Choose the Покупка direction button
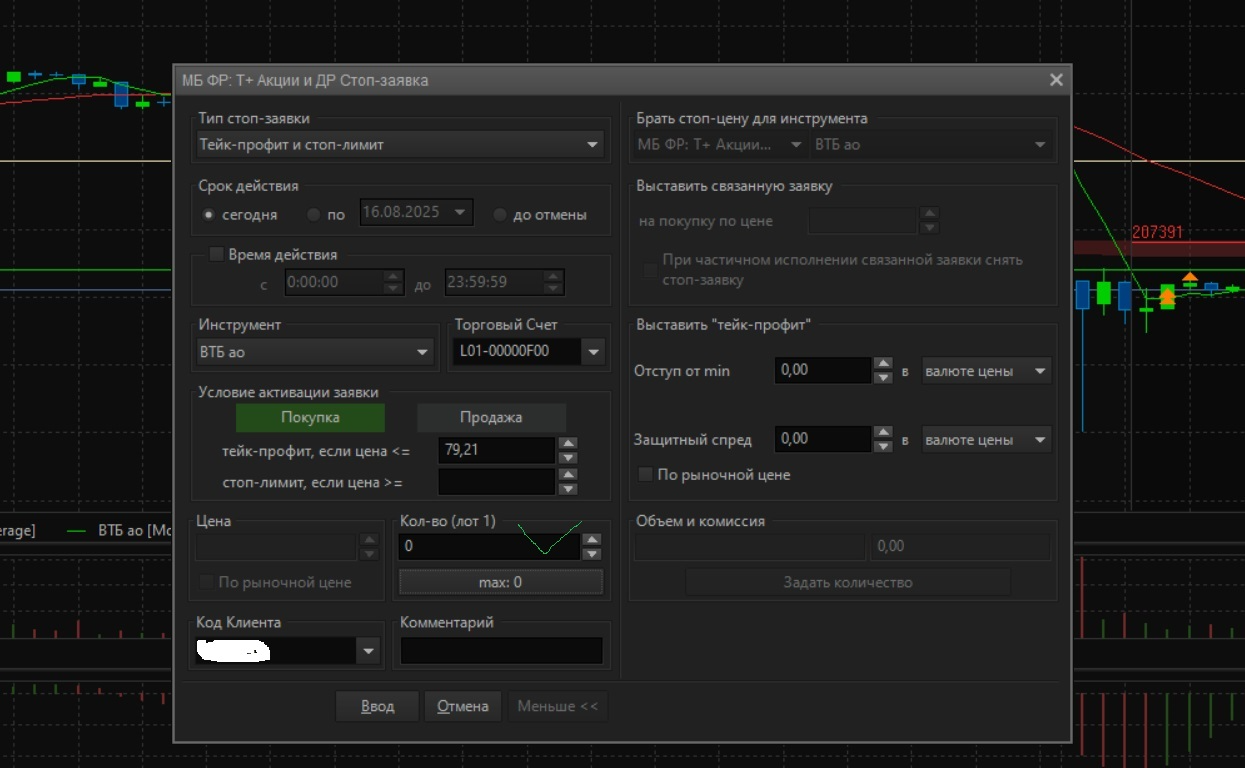Screen dimensions: 1245x768 click(x=310, y=417)
